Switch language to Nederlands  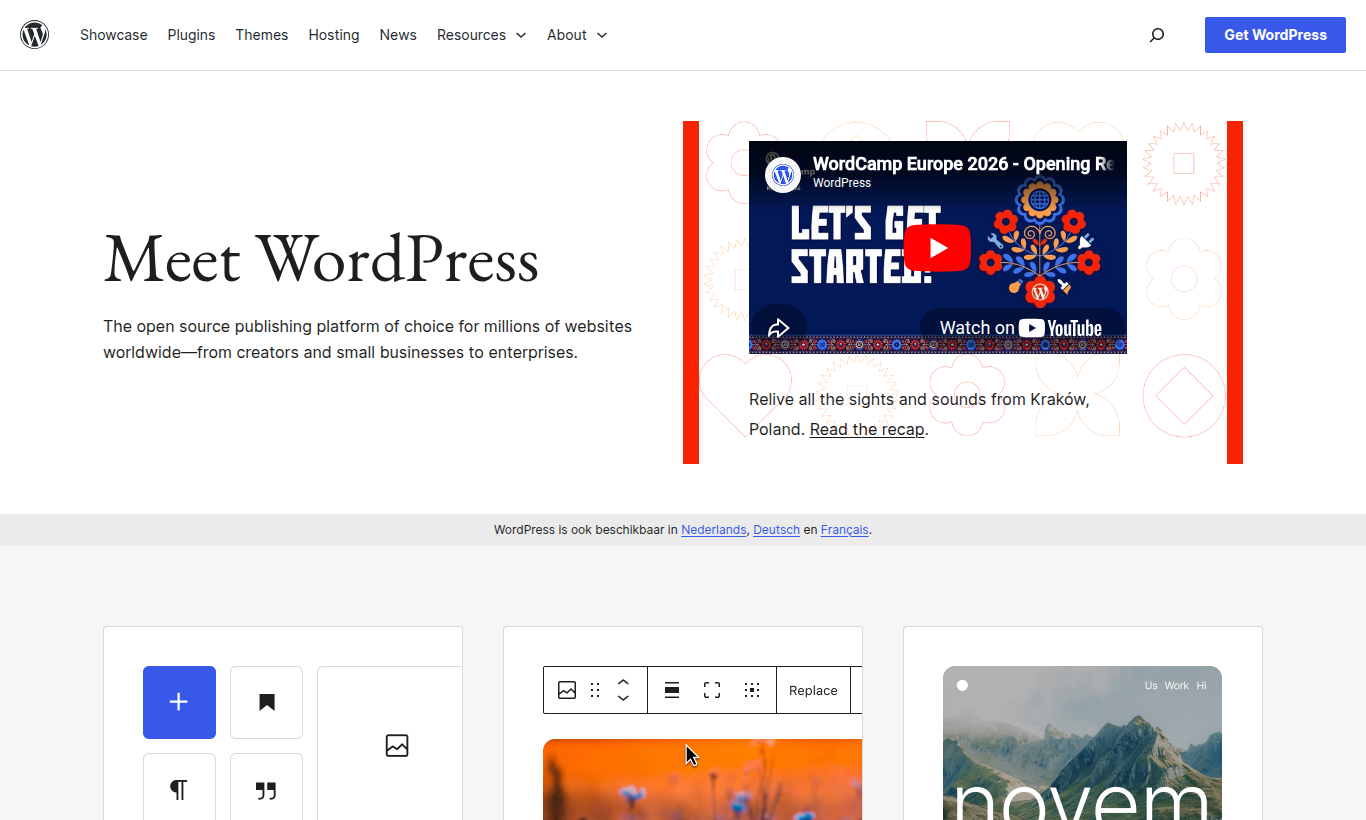coord(714,530)
